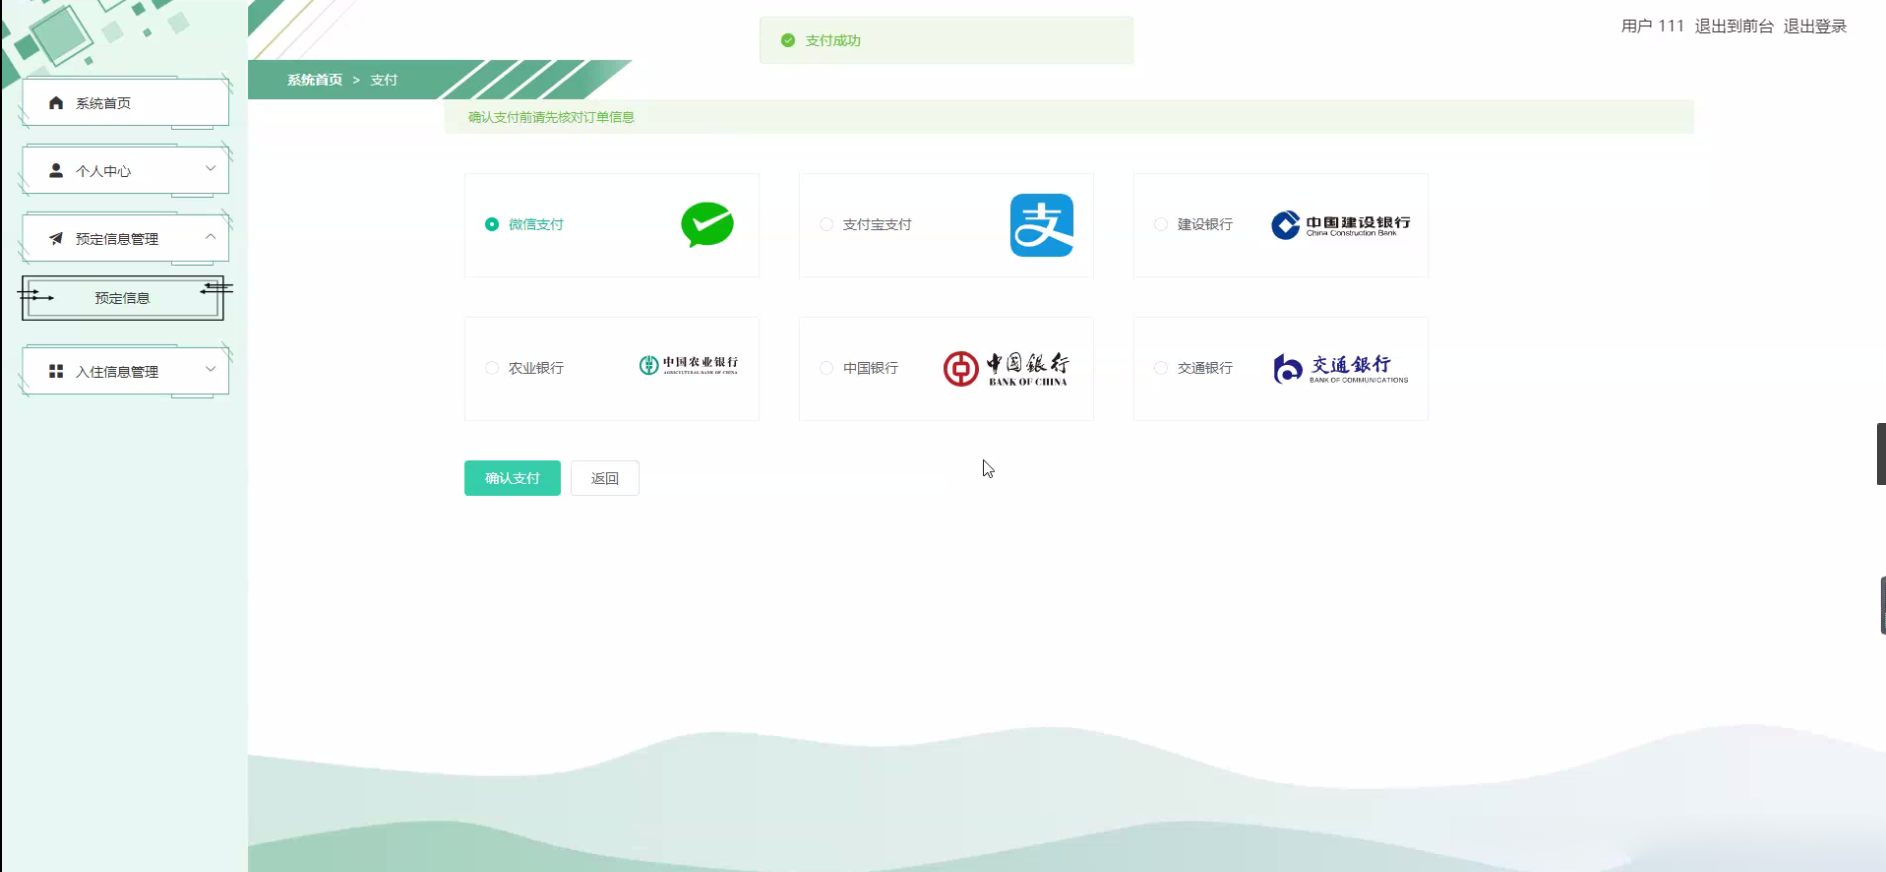This screenshot has height=872, width=1886.
Task: Click the Bank of China logo
Action: [x=1006, y=368]
